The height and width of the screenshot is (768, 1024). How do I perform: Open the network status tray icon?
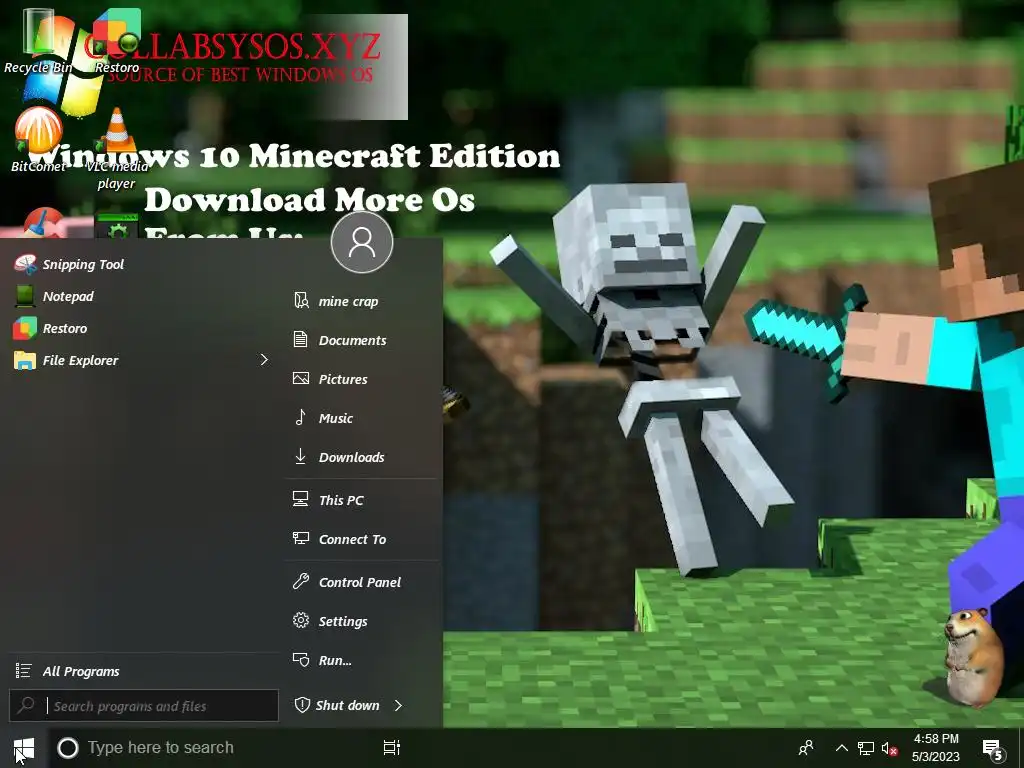pos(866,748)
